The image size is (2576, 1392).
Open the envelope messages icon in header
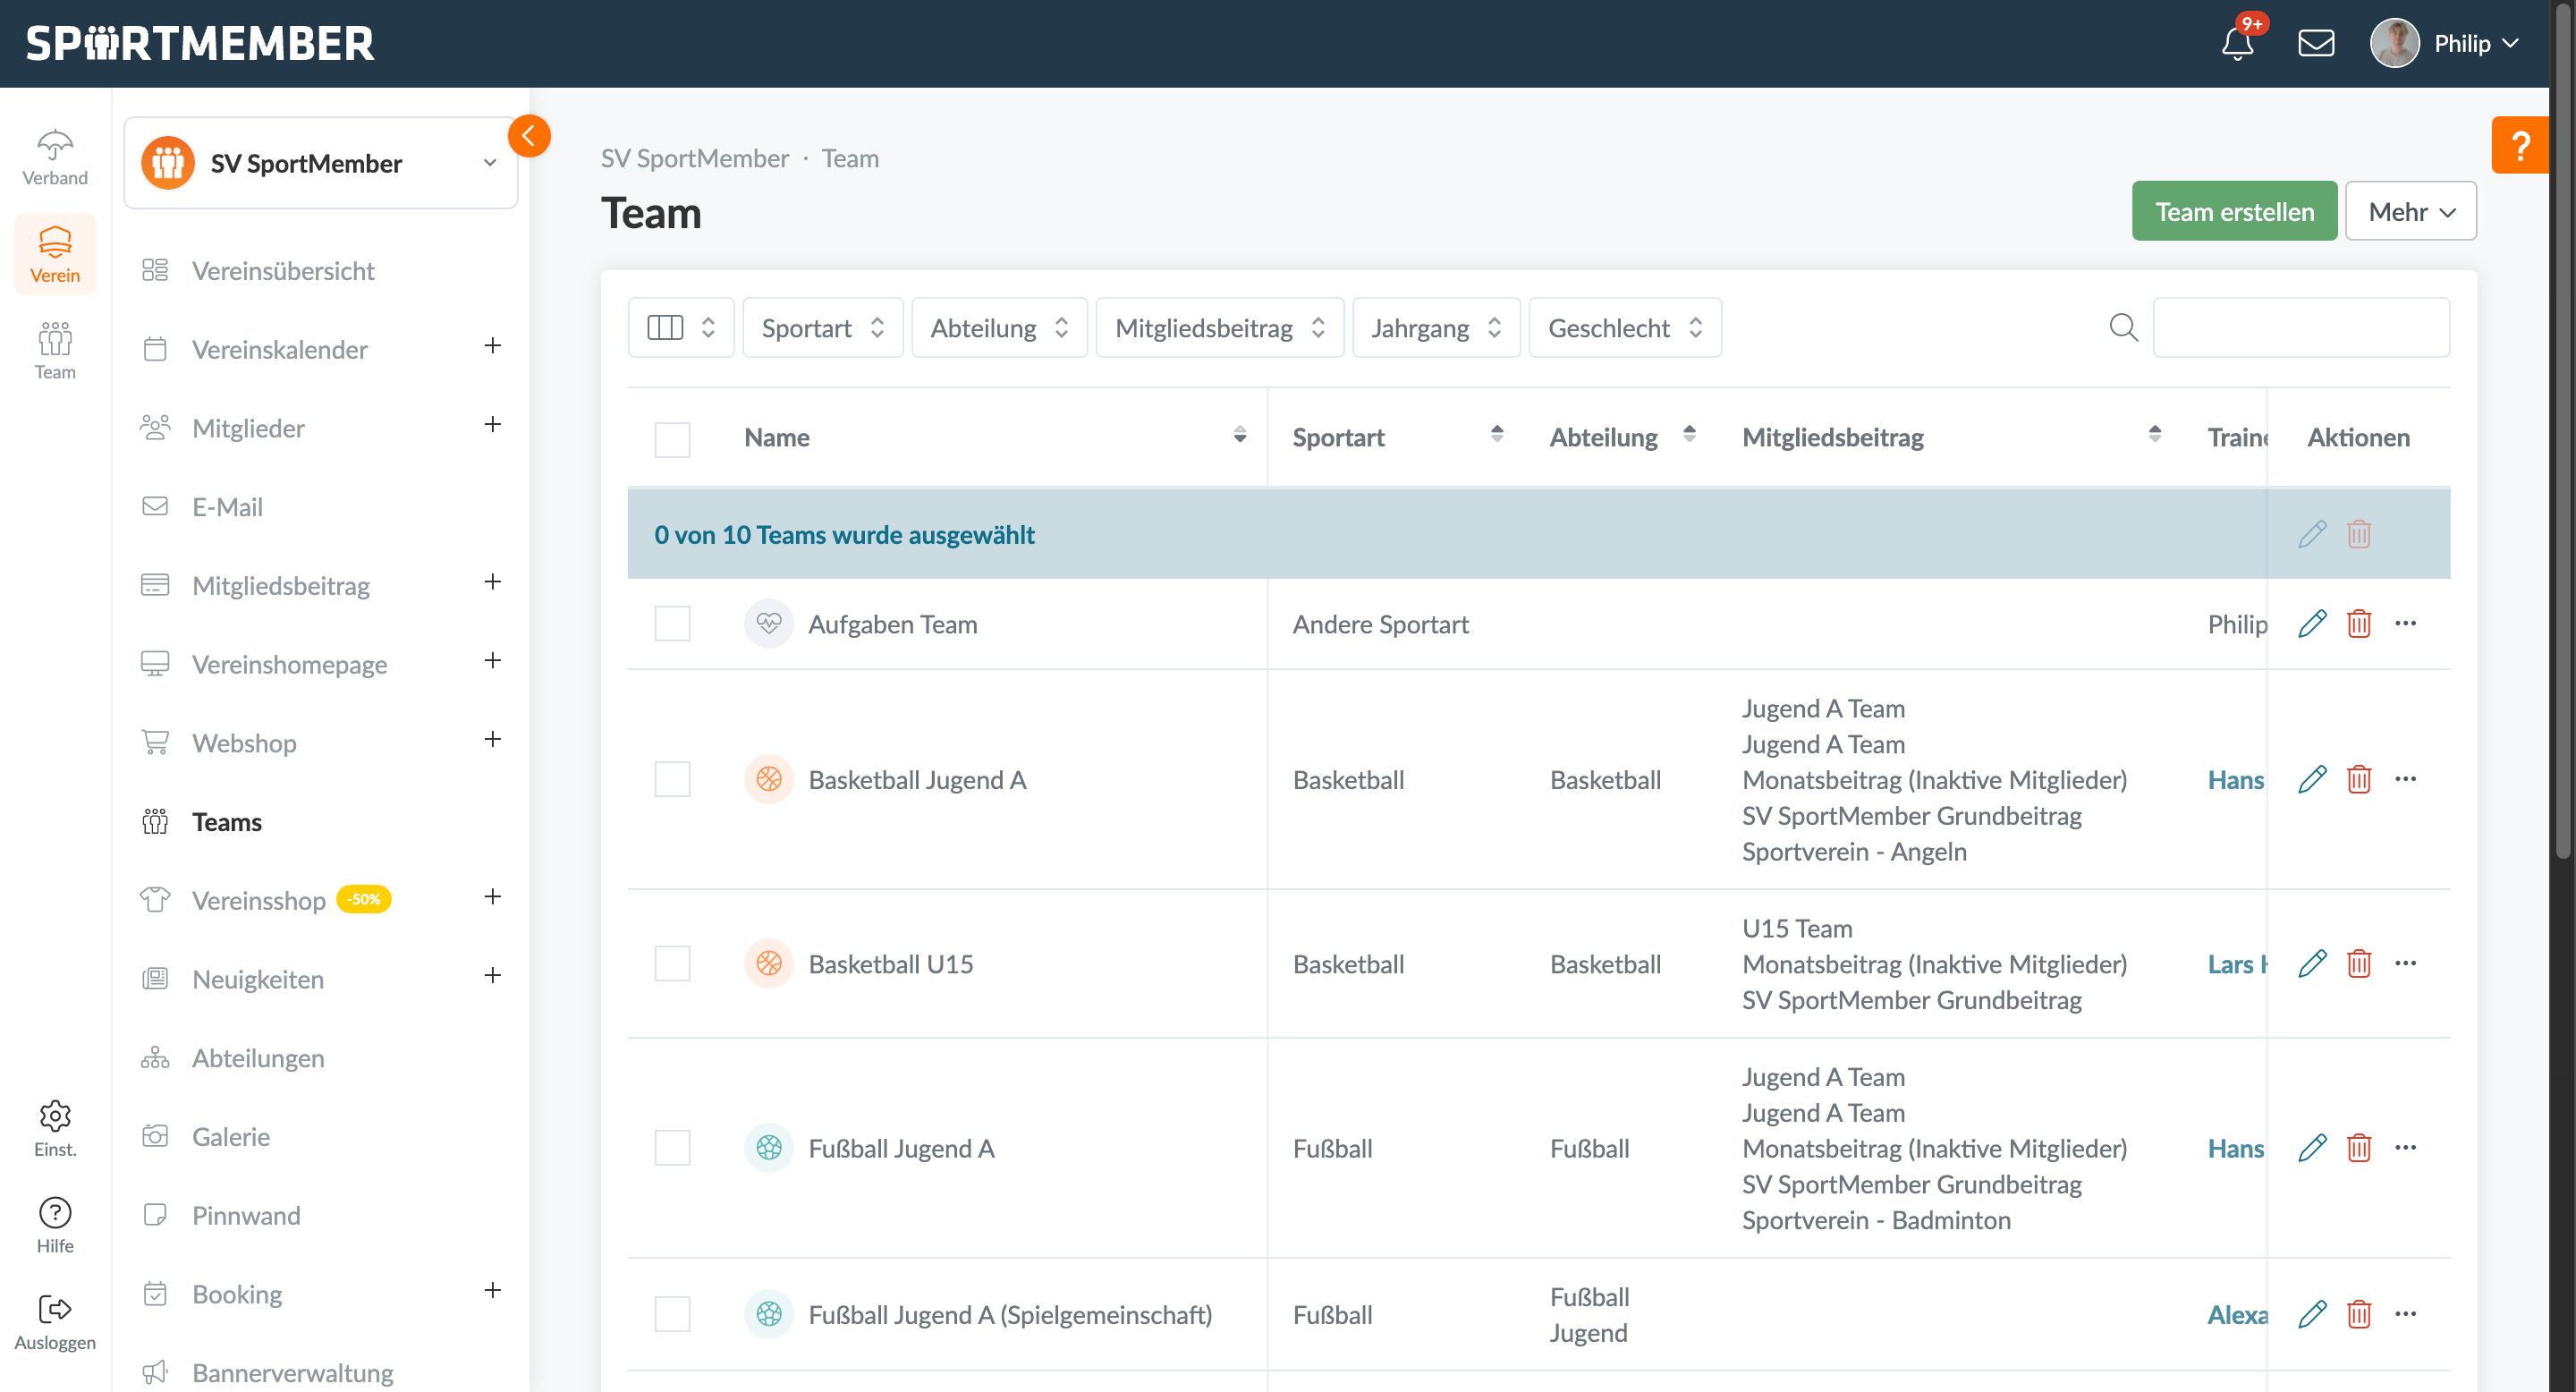pyautogui.click(x=2315, y=44)
